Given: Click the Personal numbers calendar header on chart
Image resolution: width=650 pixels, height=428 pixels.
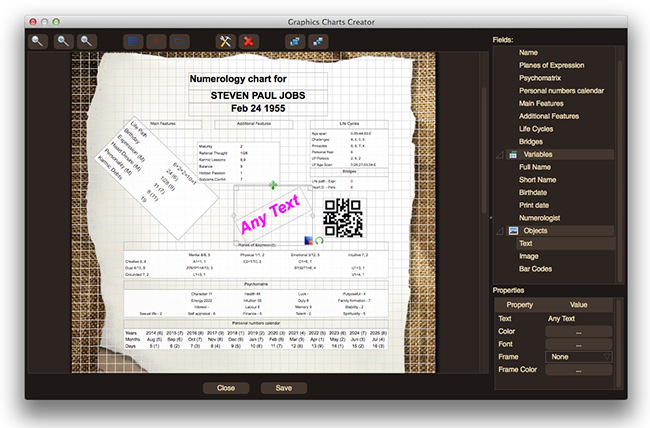Looking at the screenshot, I should [x=256, y=323].
